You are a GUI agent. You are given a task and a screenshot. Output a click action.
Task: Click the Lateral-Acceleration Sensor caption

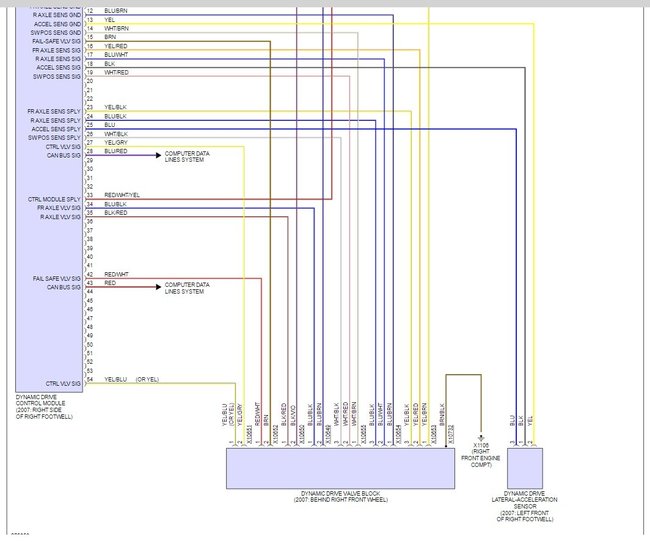pyautogui.click(x=524, y=506)
